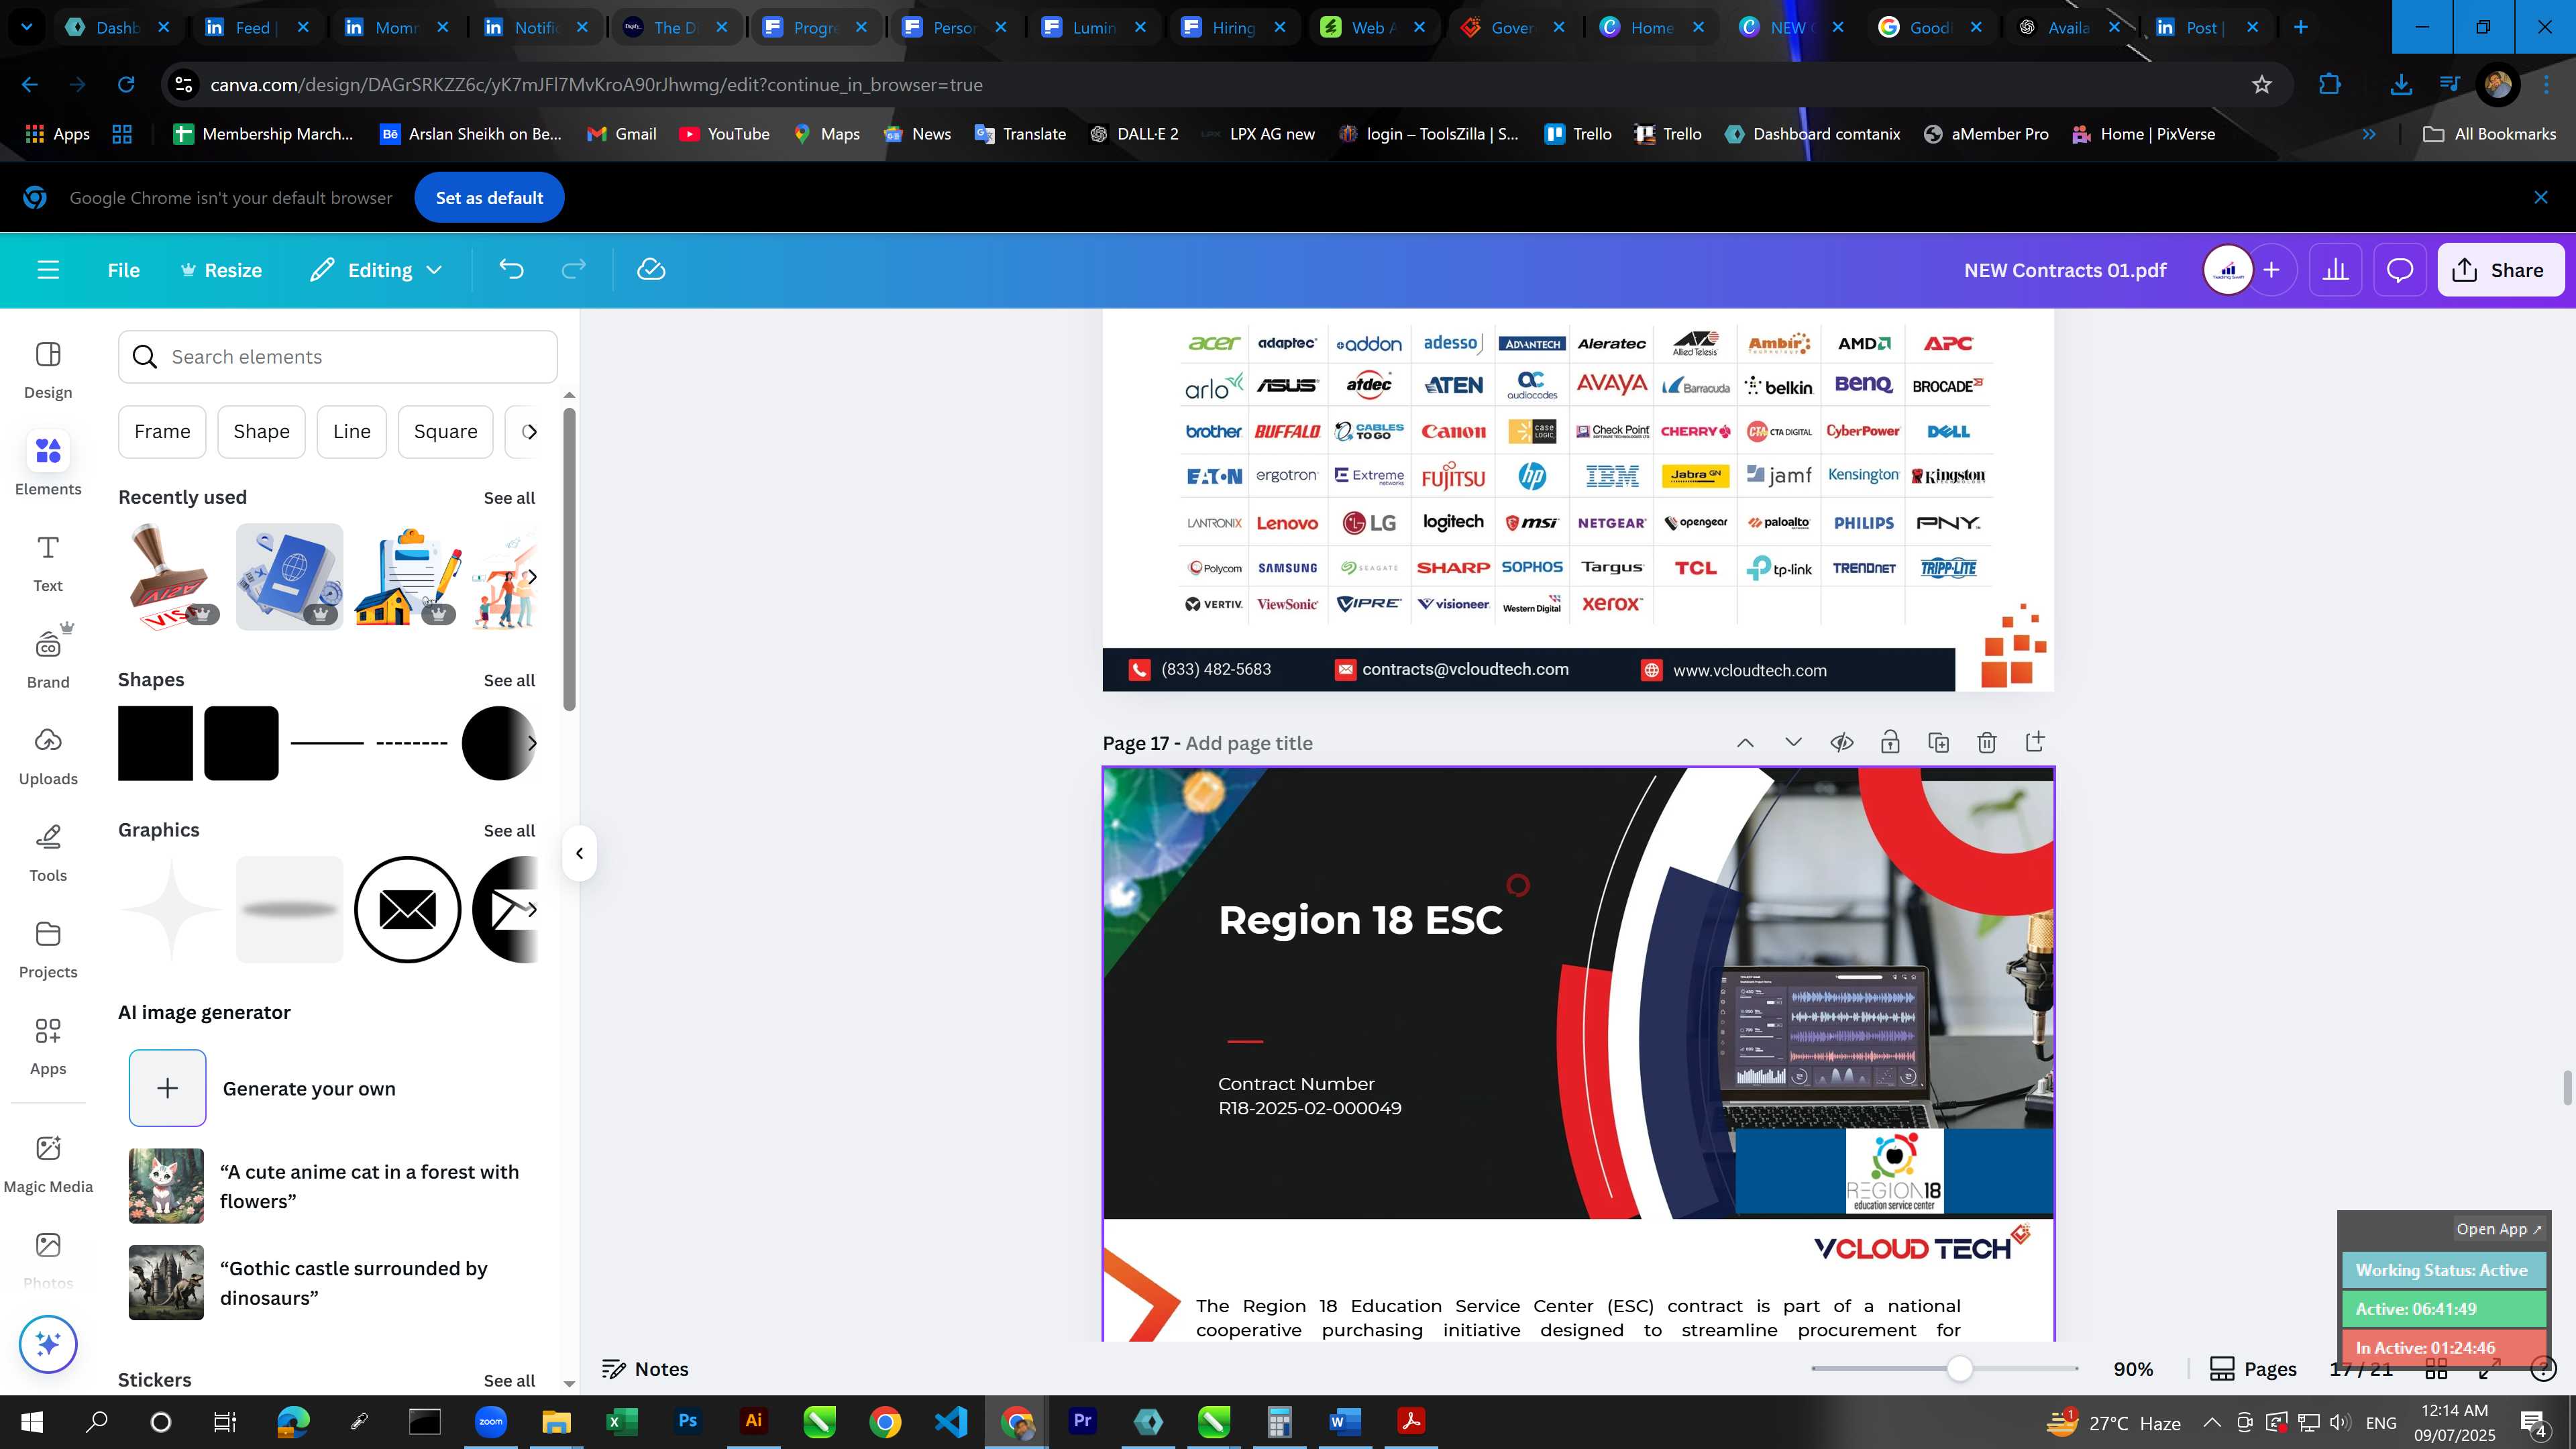Open the analytics insights icon

click(2335, 270)
